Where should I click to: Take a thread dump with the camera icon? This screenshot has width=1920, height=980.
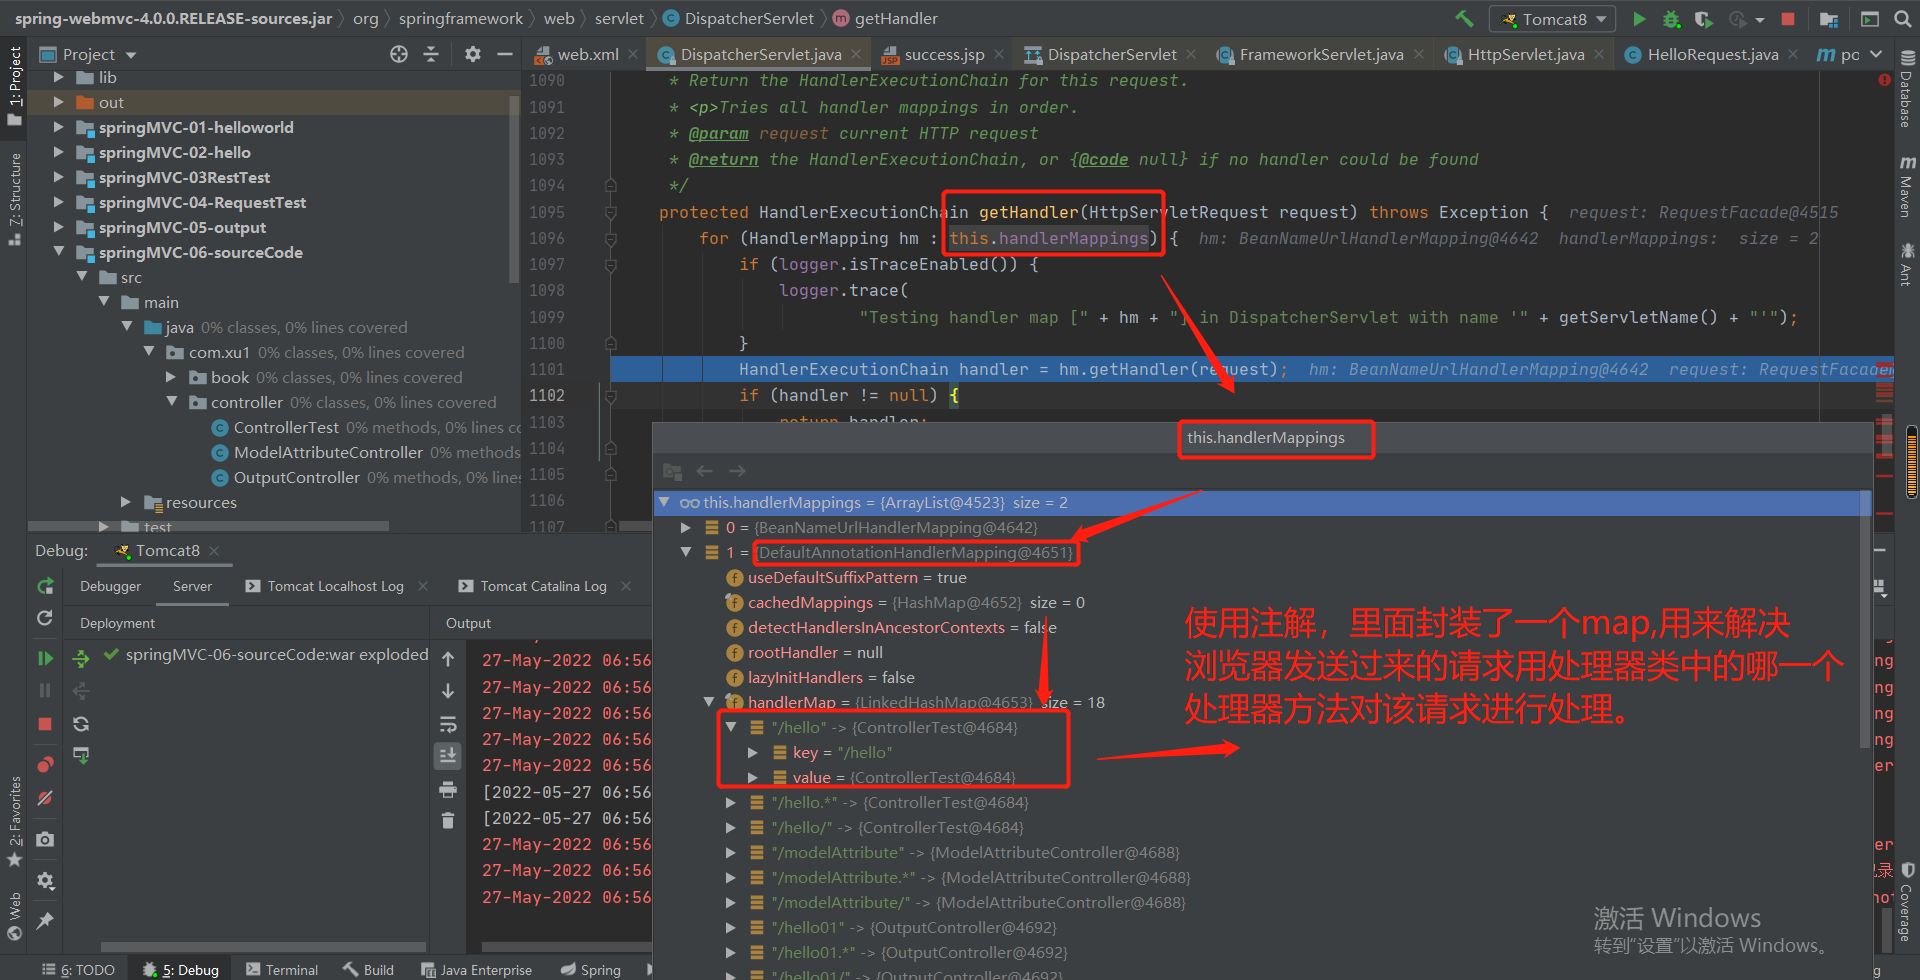coord(45,839)
